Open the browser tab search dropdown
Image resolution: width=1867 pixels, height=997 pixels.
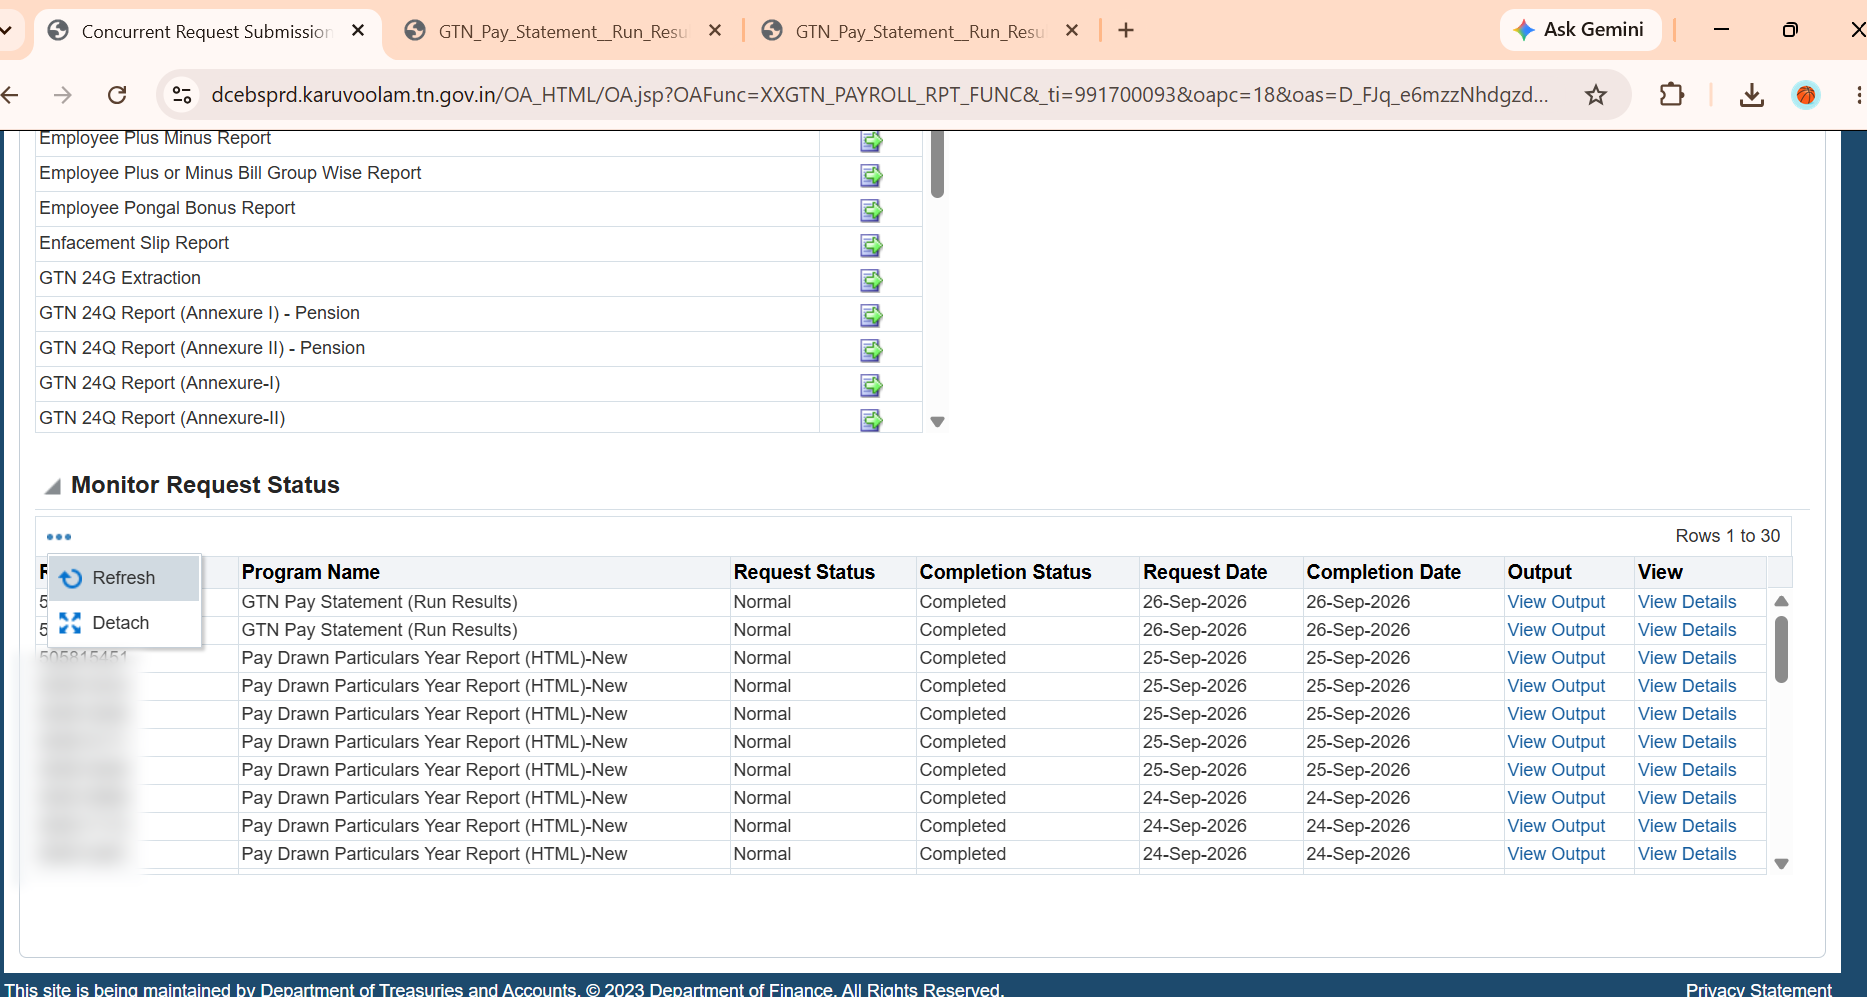coord(6,30)
